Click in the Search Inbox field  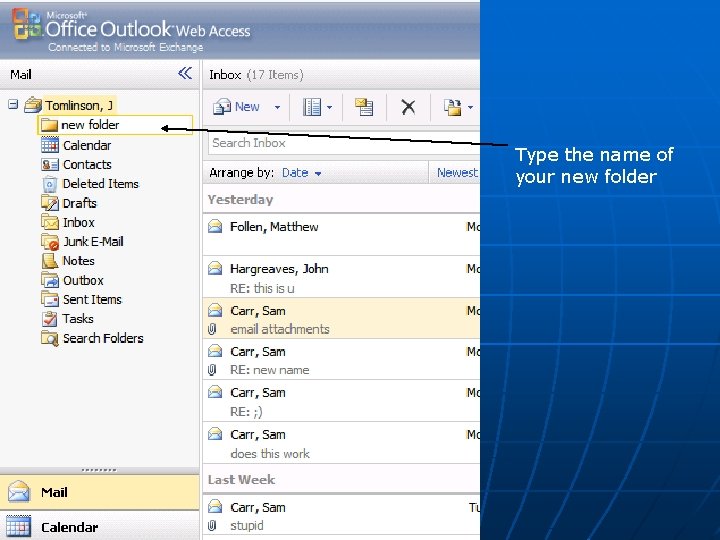(x=343, y=143)
